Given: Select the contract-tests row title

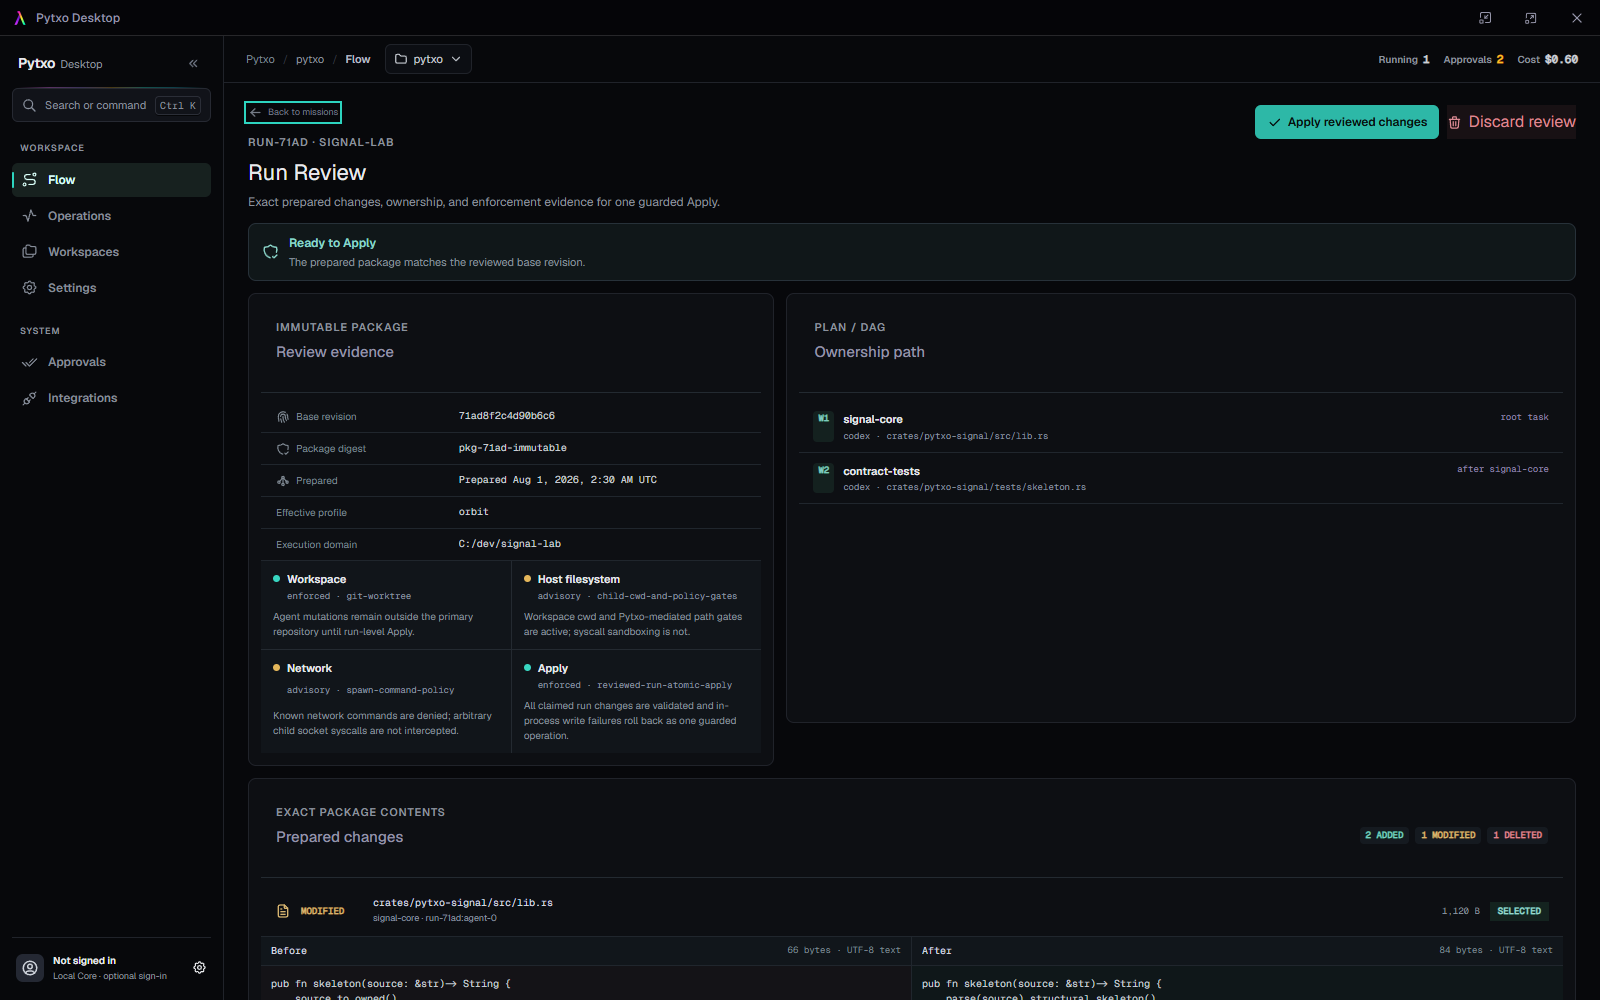Looking at the screenshot, I should click(882, 472).
